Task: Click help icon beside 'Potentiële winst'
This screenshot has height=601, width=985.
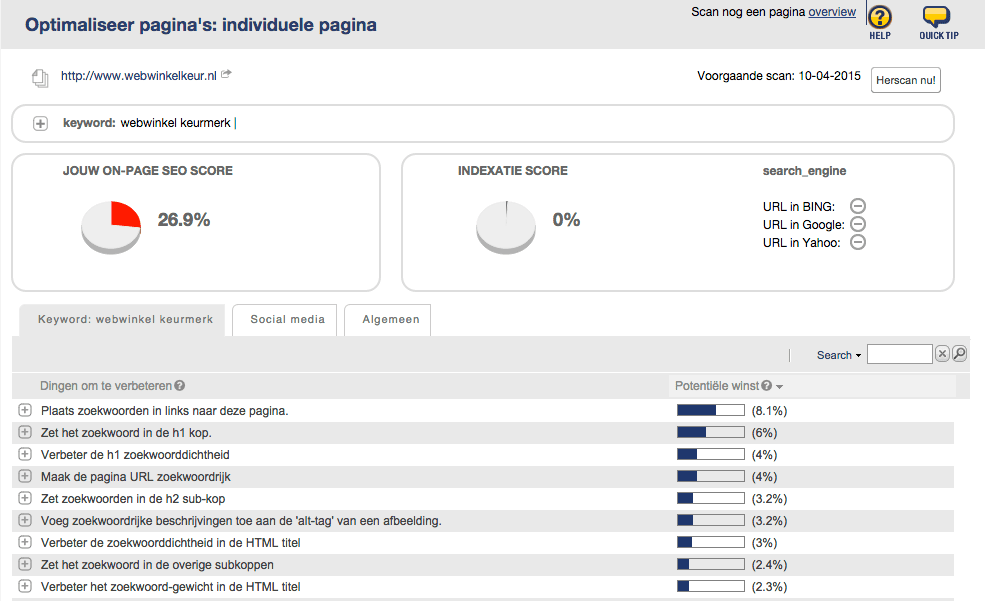Action: tap(766, 386)
